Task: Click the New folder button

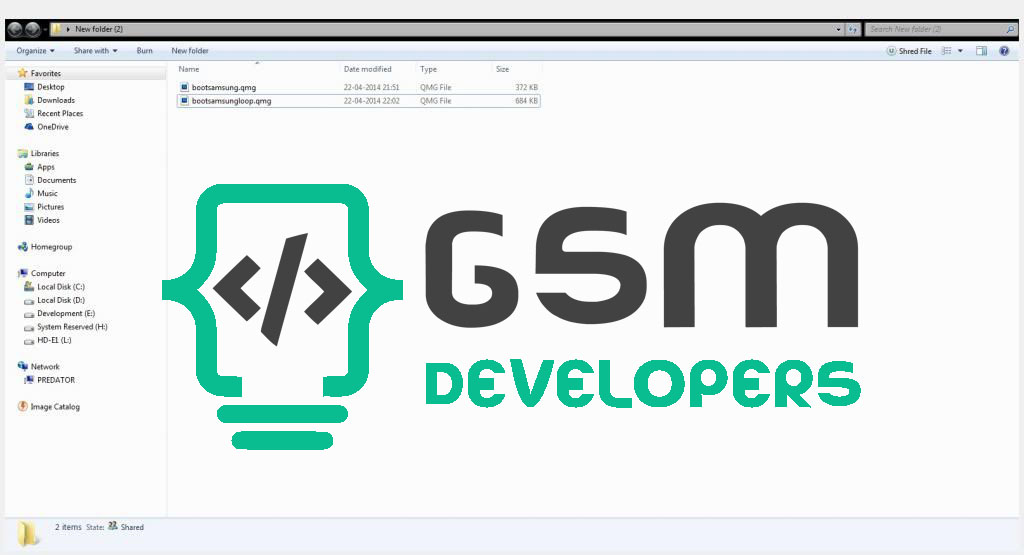Action: pyautogui.click(x=190, y=50)
